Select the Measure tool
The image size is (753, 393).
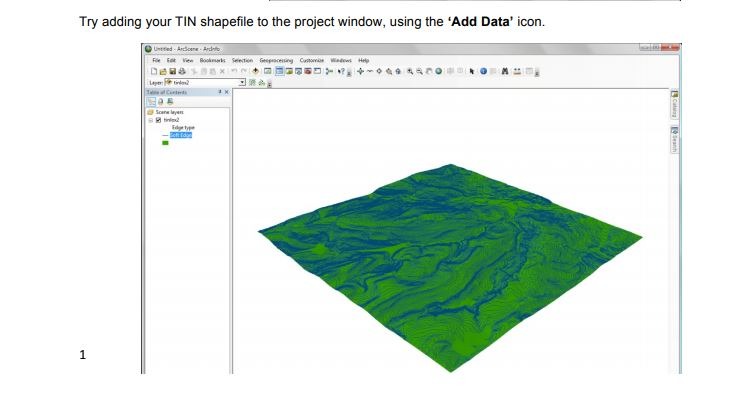tap(518, 71)
